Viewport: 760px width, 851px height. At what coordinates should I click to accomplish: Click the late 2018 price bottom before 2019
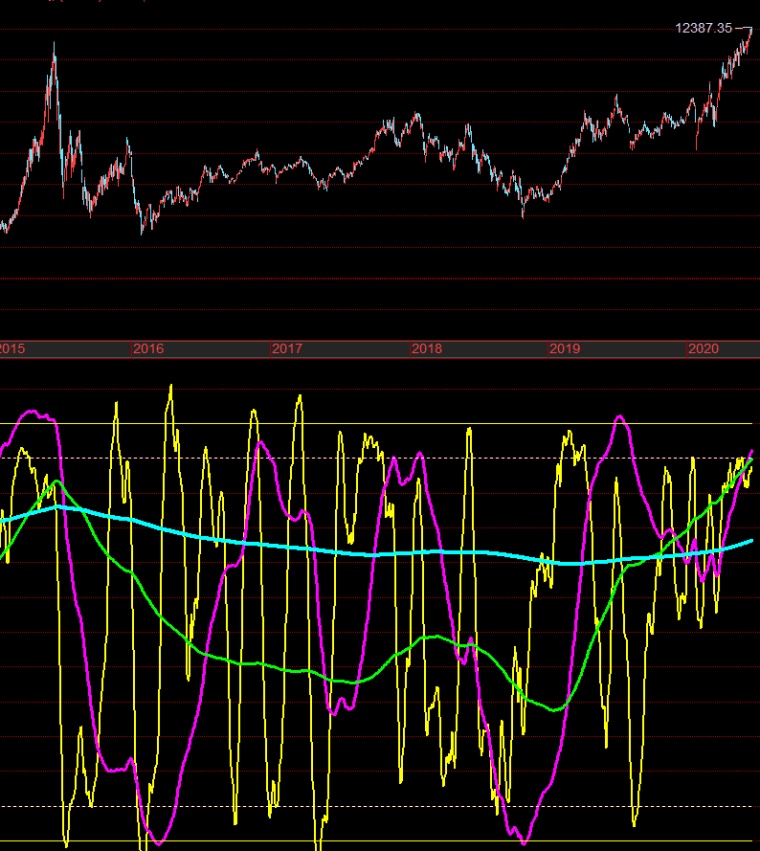click(x=523, y=215)
